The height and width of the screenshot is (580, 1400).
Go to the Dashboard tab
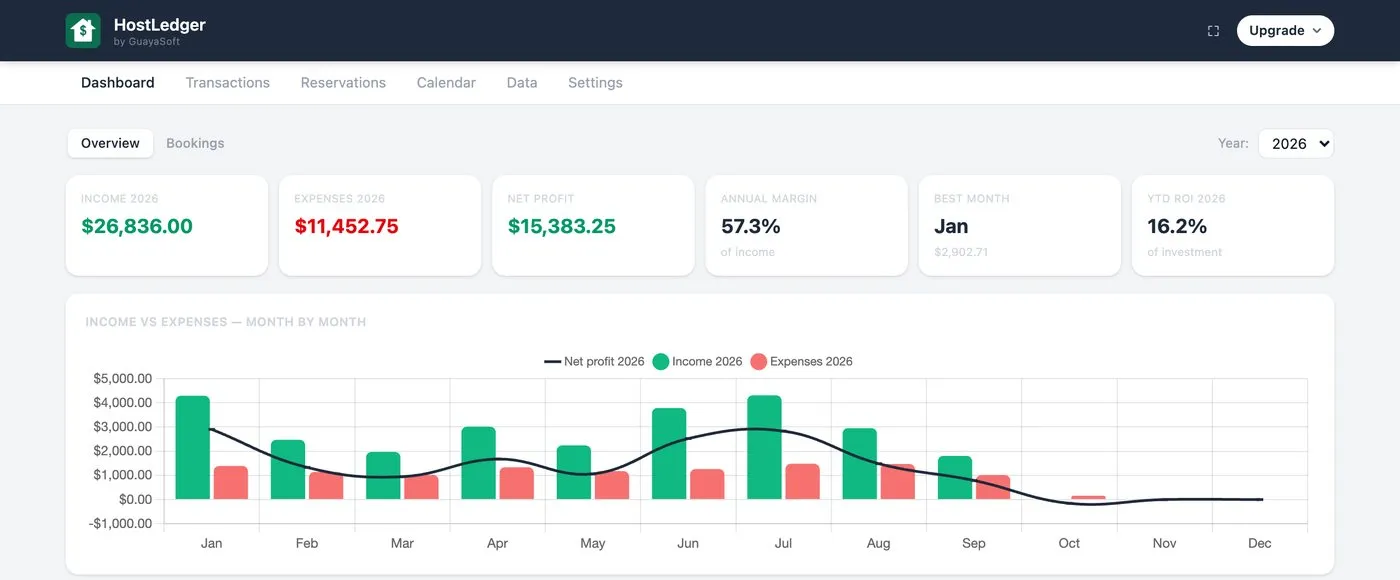click(118, 83)
